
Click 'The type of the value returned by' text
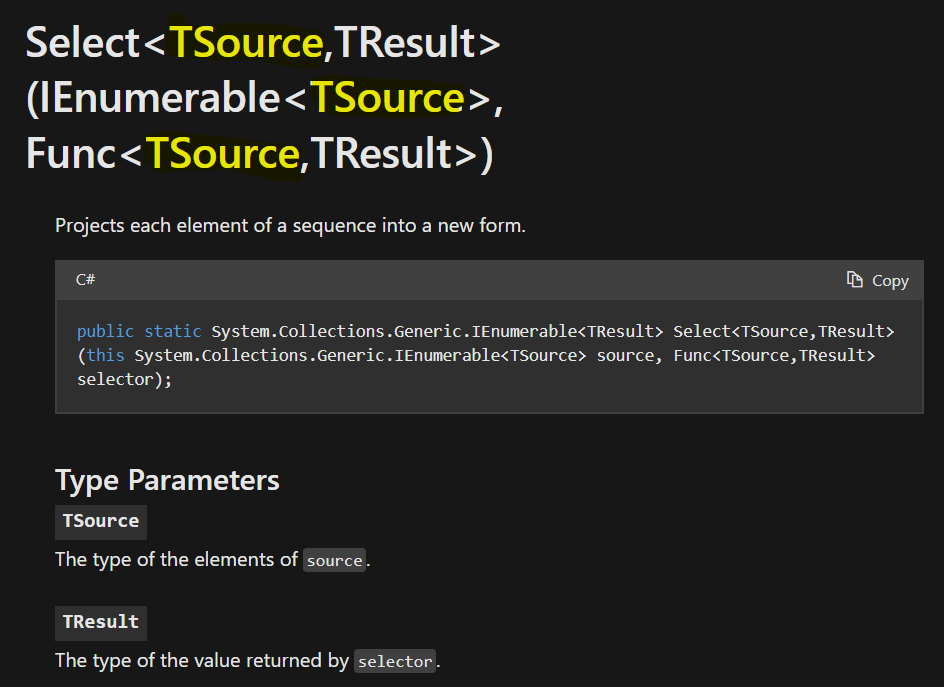[202, 660]
